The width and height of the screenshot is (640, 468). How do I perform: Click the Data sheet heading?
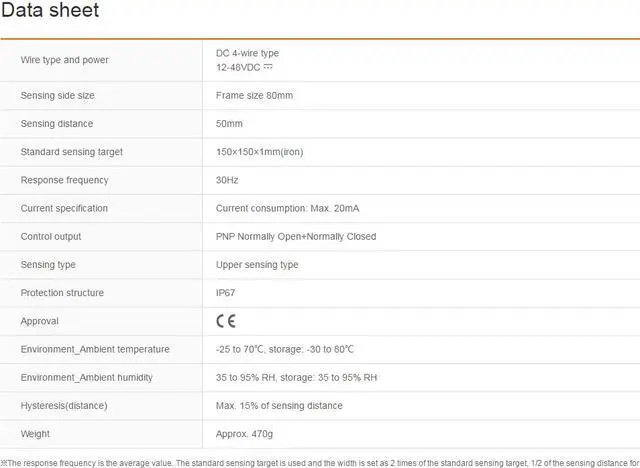point(50,13)
